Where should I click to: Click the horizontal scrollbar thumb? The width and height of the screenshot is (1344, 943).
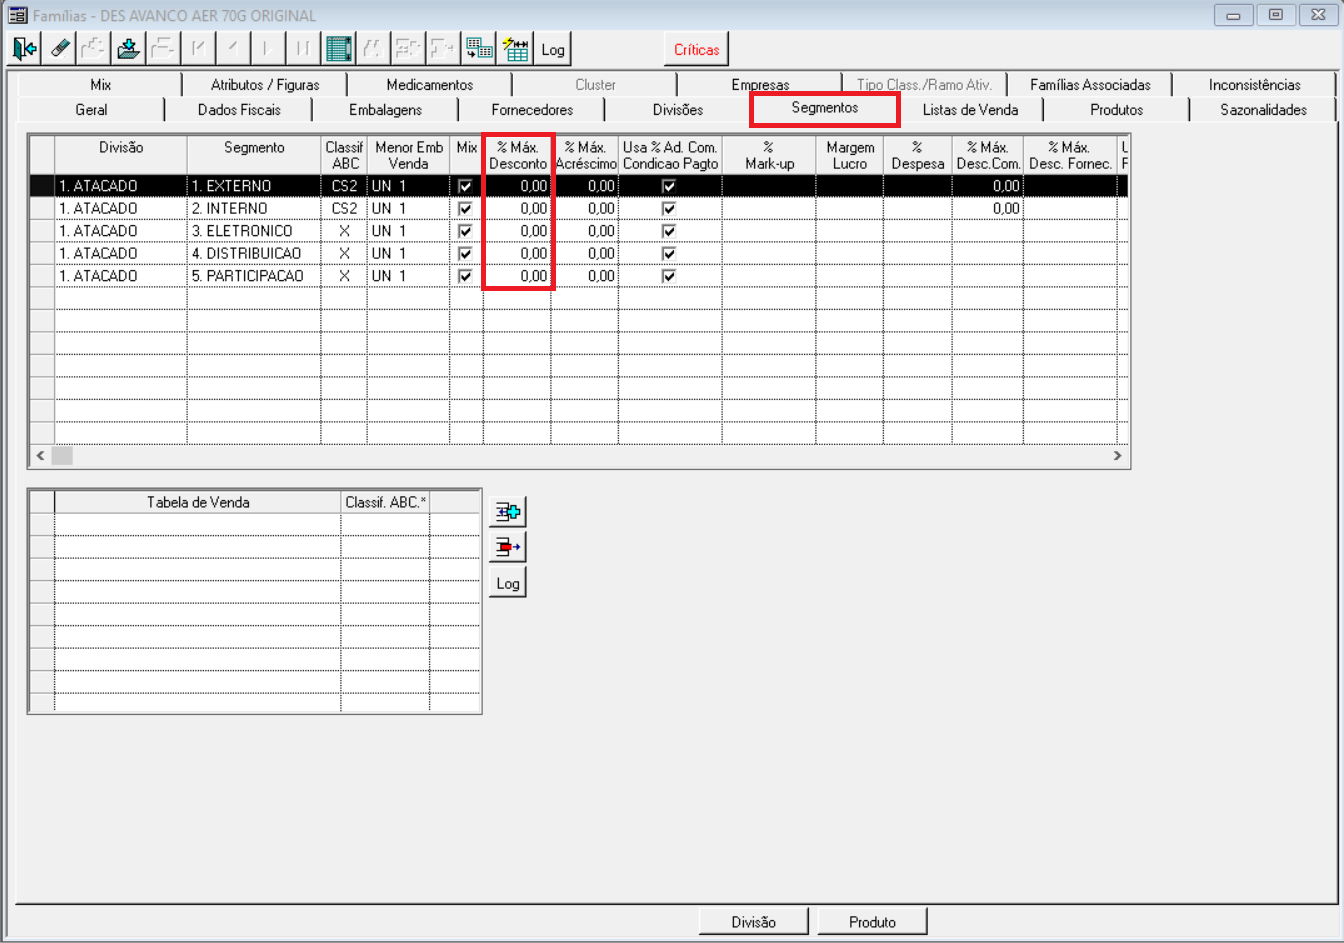pyautogui.click(x=62, y=456)
